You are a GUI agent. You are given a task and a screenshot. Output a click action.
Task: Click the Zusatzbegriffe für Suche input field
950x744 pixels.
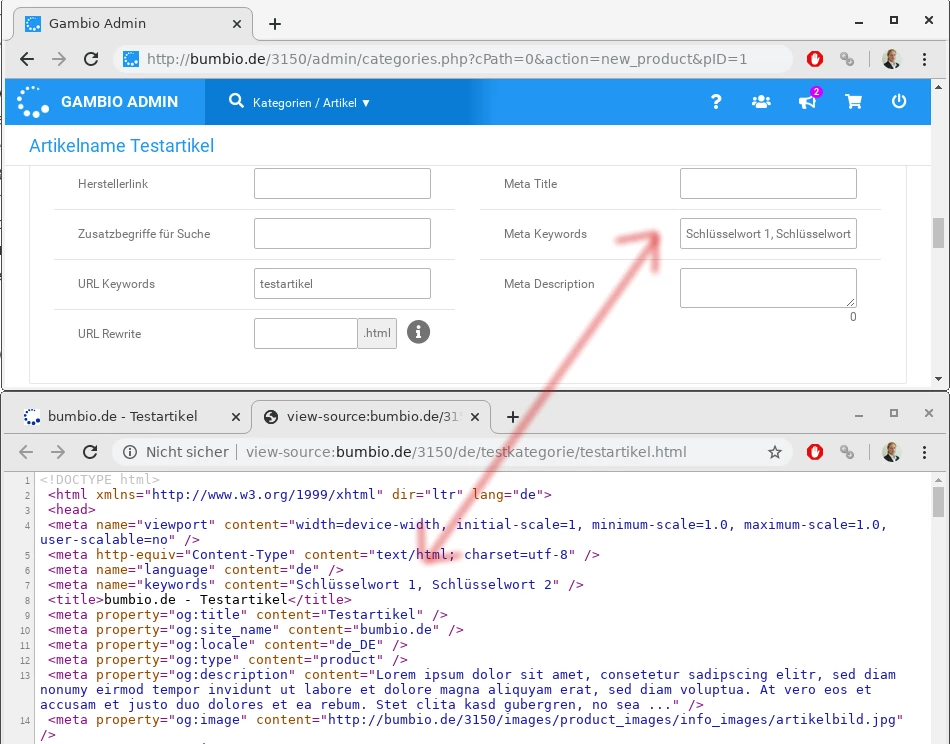pos(342,233)
